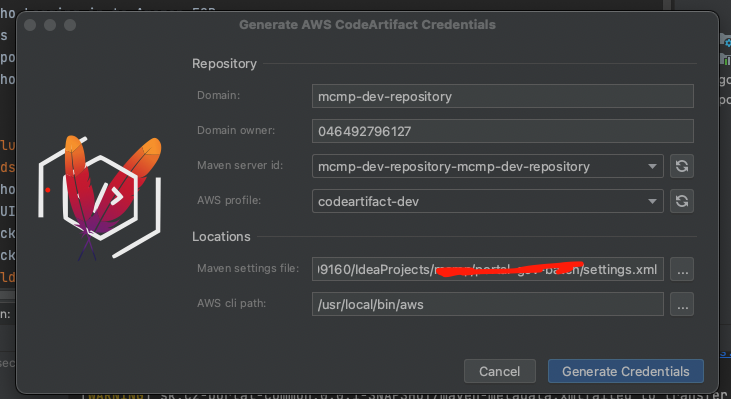Click the 'Domain:' label

(219, 95)
